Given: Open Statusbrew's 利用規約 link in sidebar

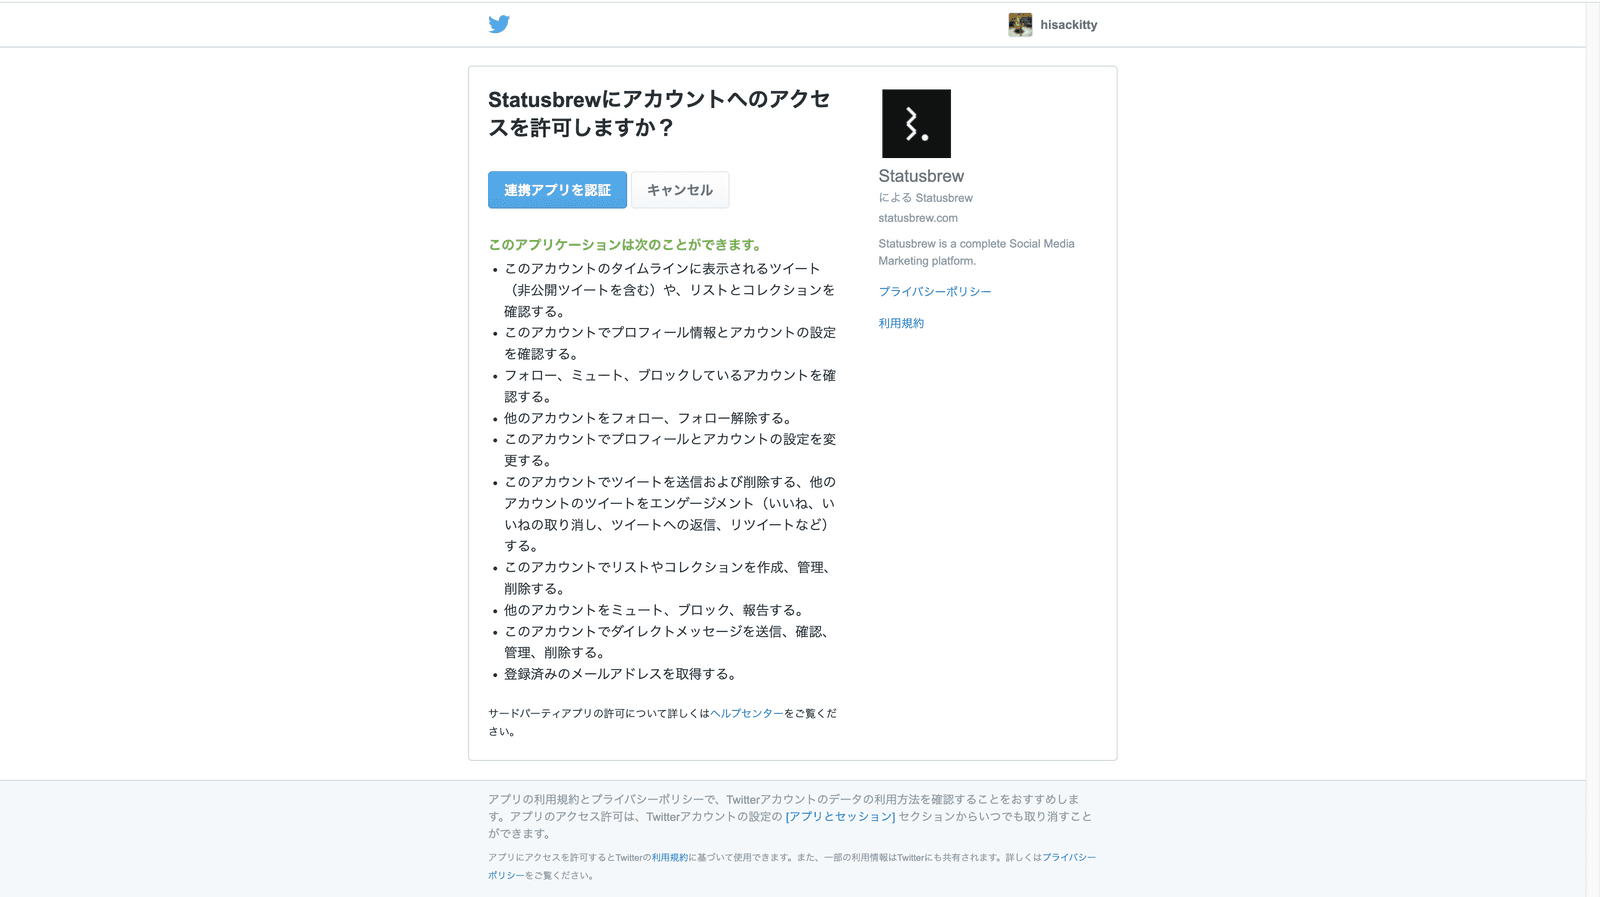Looking at the screenshot, I should click(901, 324).
